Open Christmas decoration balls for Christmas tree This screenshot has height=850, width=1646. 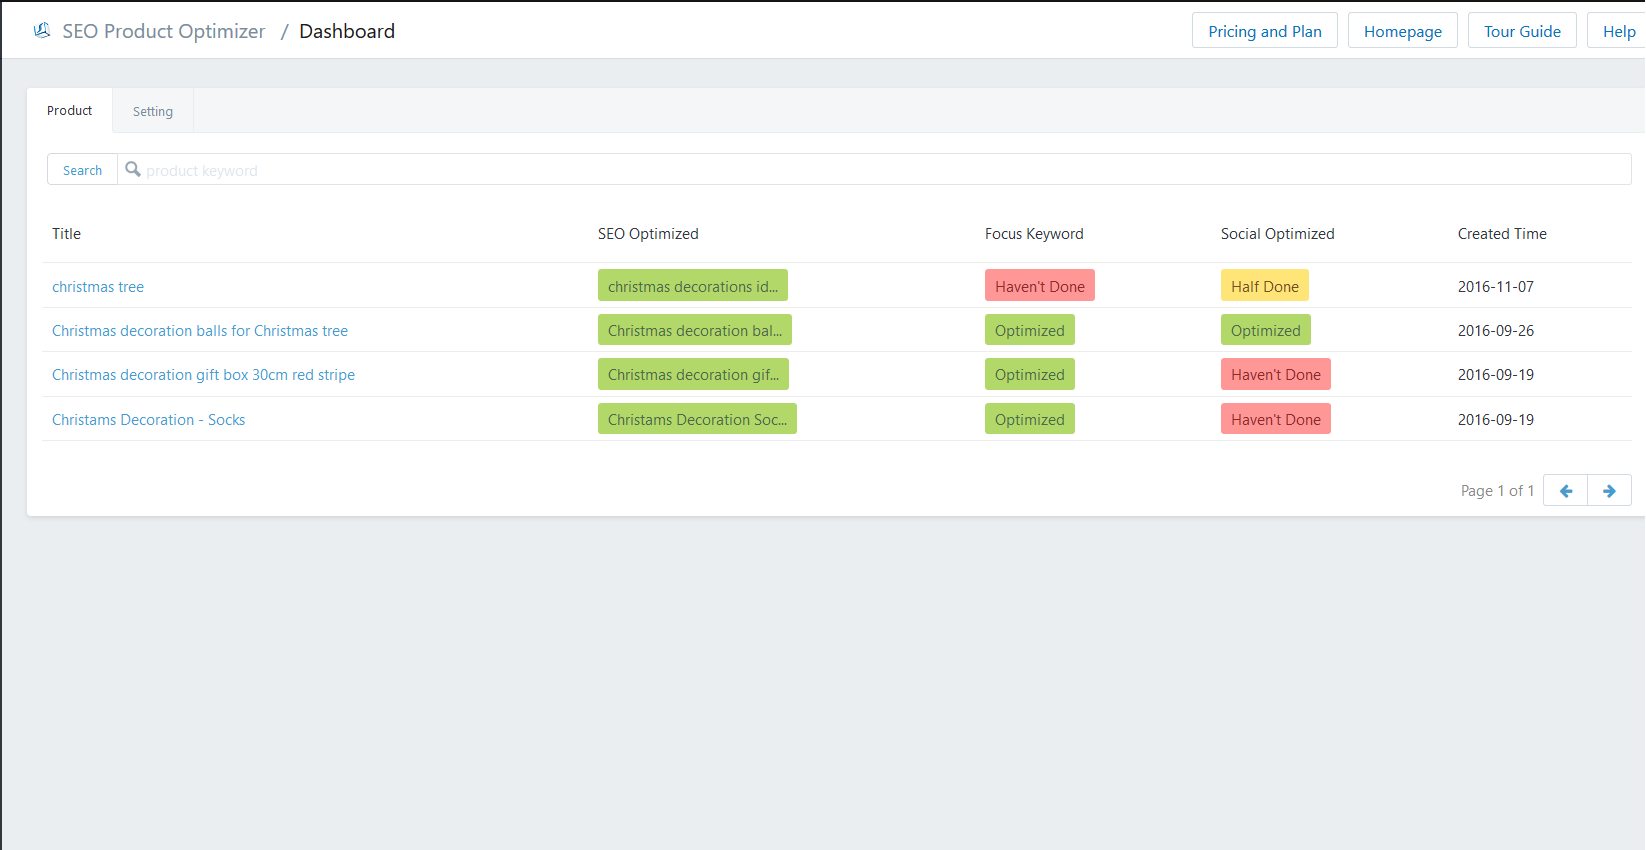(x=200, y=331)
